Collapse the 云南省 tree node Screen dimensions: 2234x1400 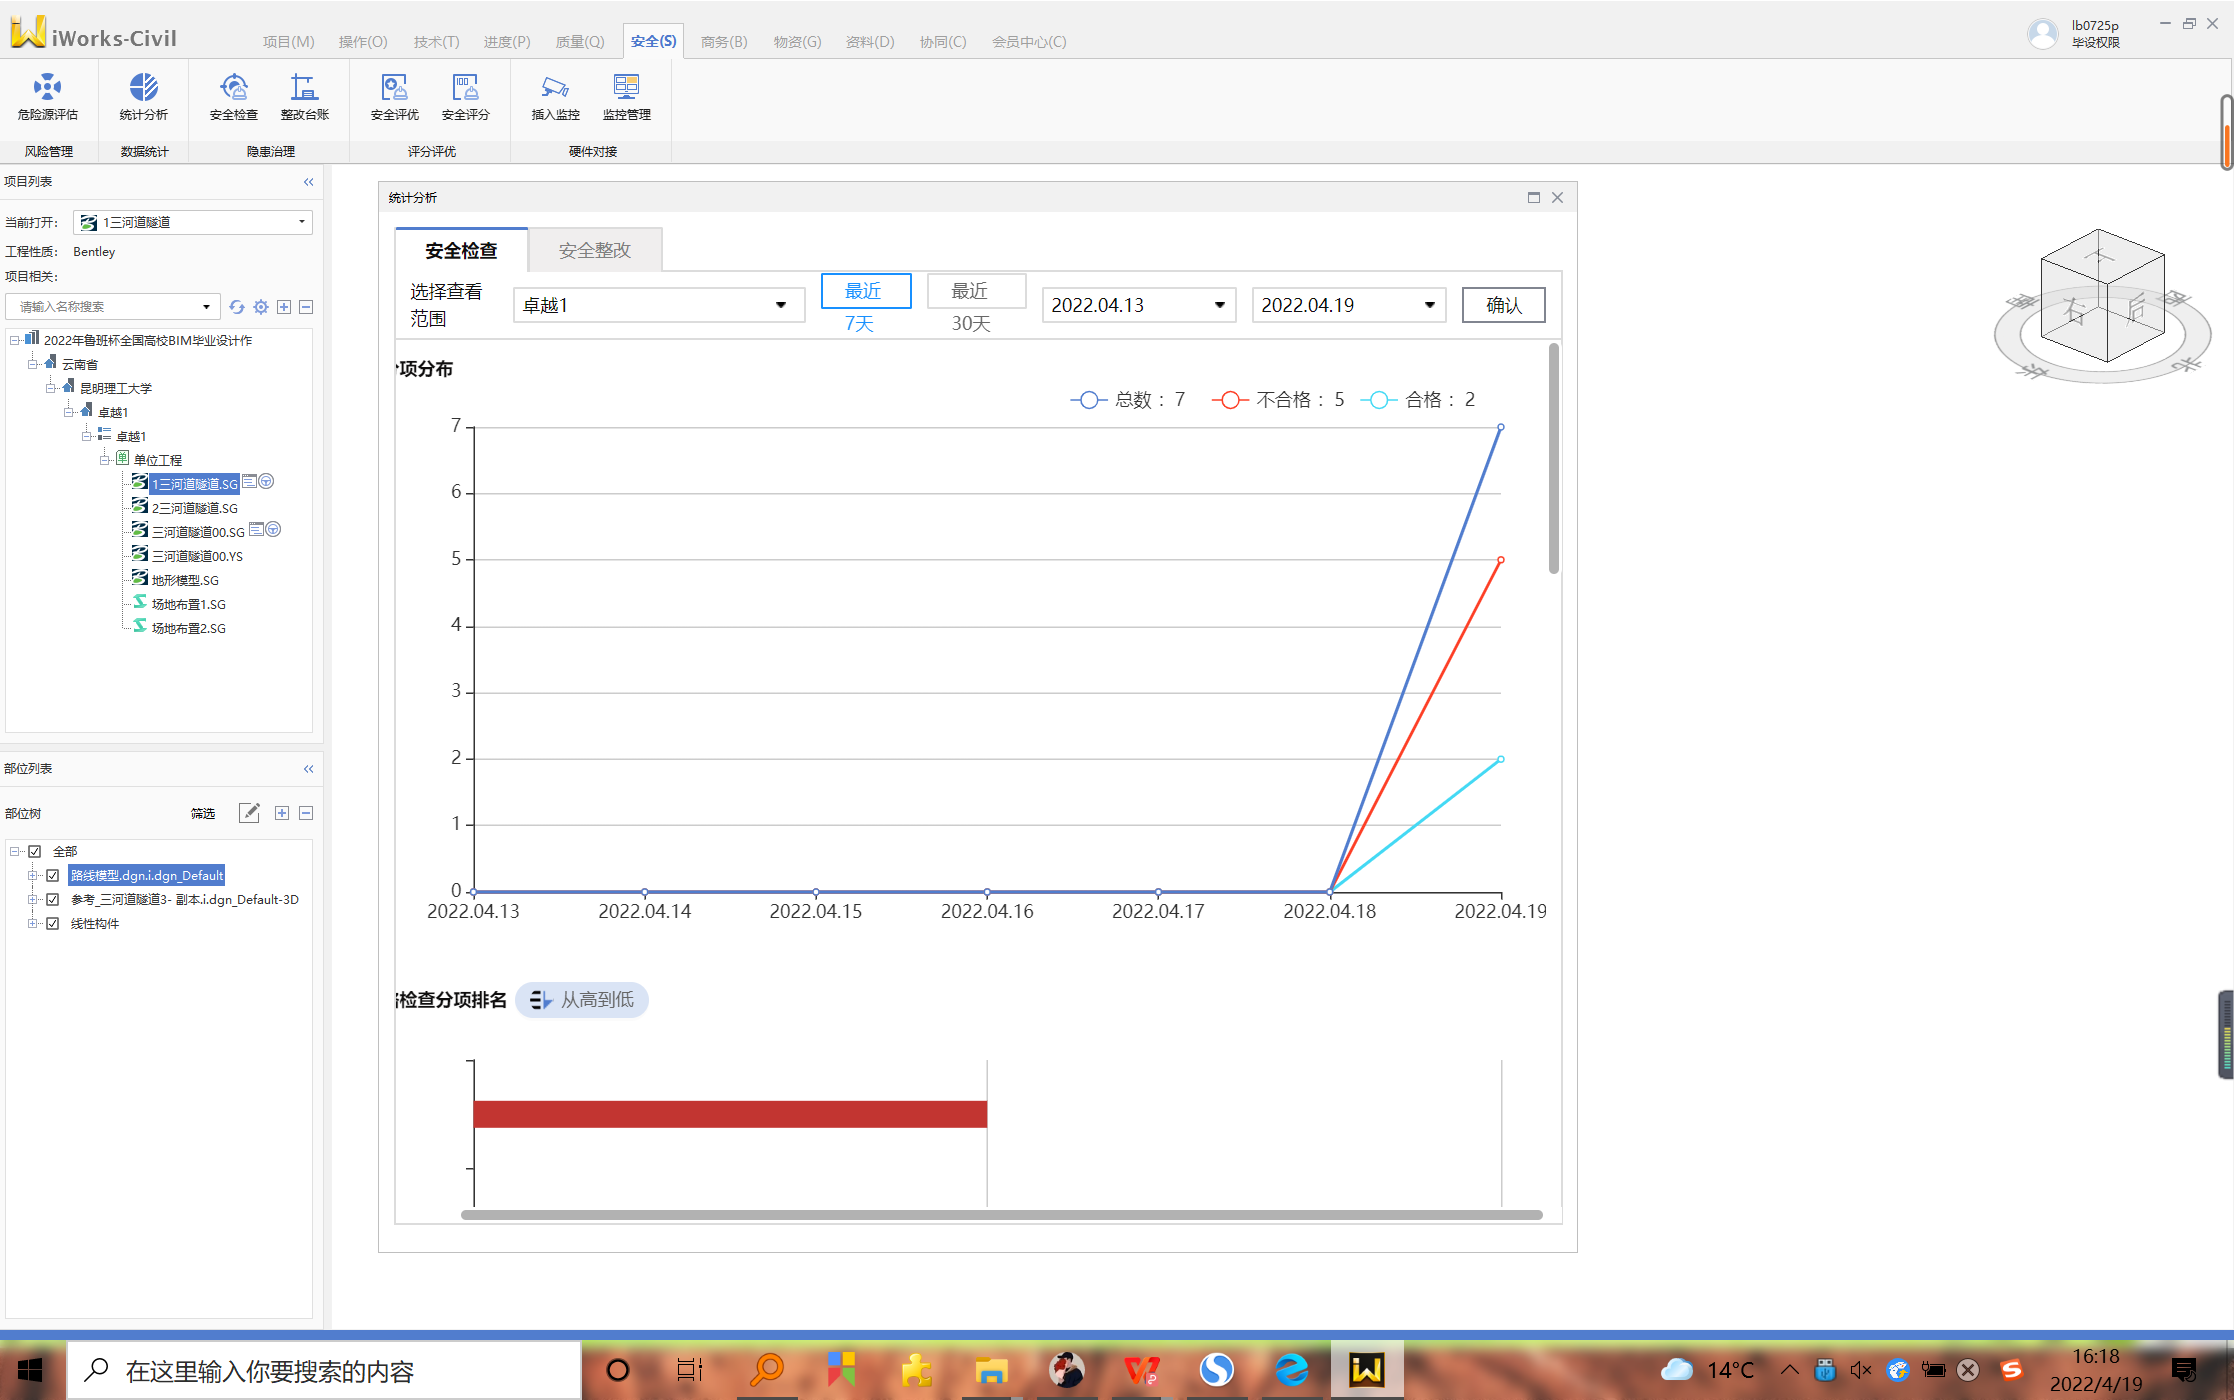33,364
